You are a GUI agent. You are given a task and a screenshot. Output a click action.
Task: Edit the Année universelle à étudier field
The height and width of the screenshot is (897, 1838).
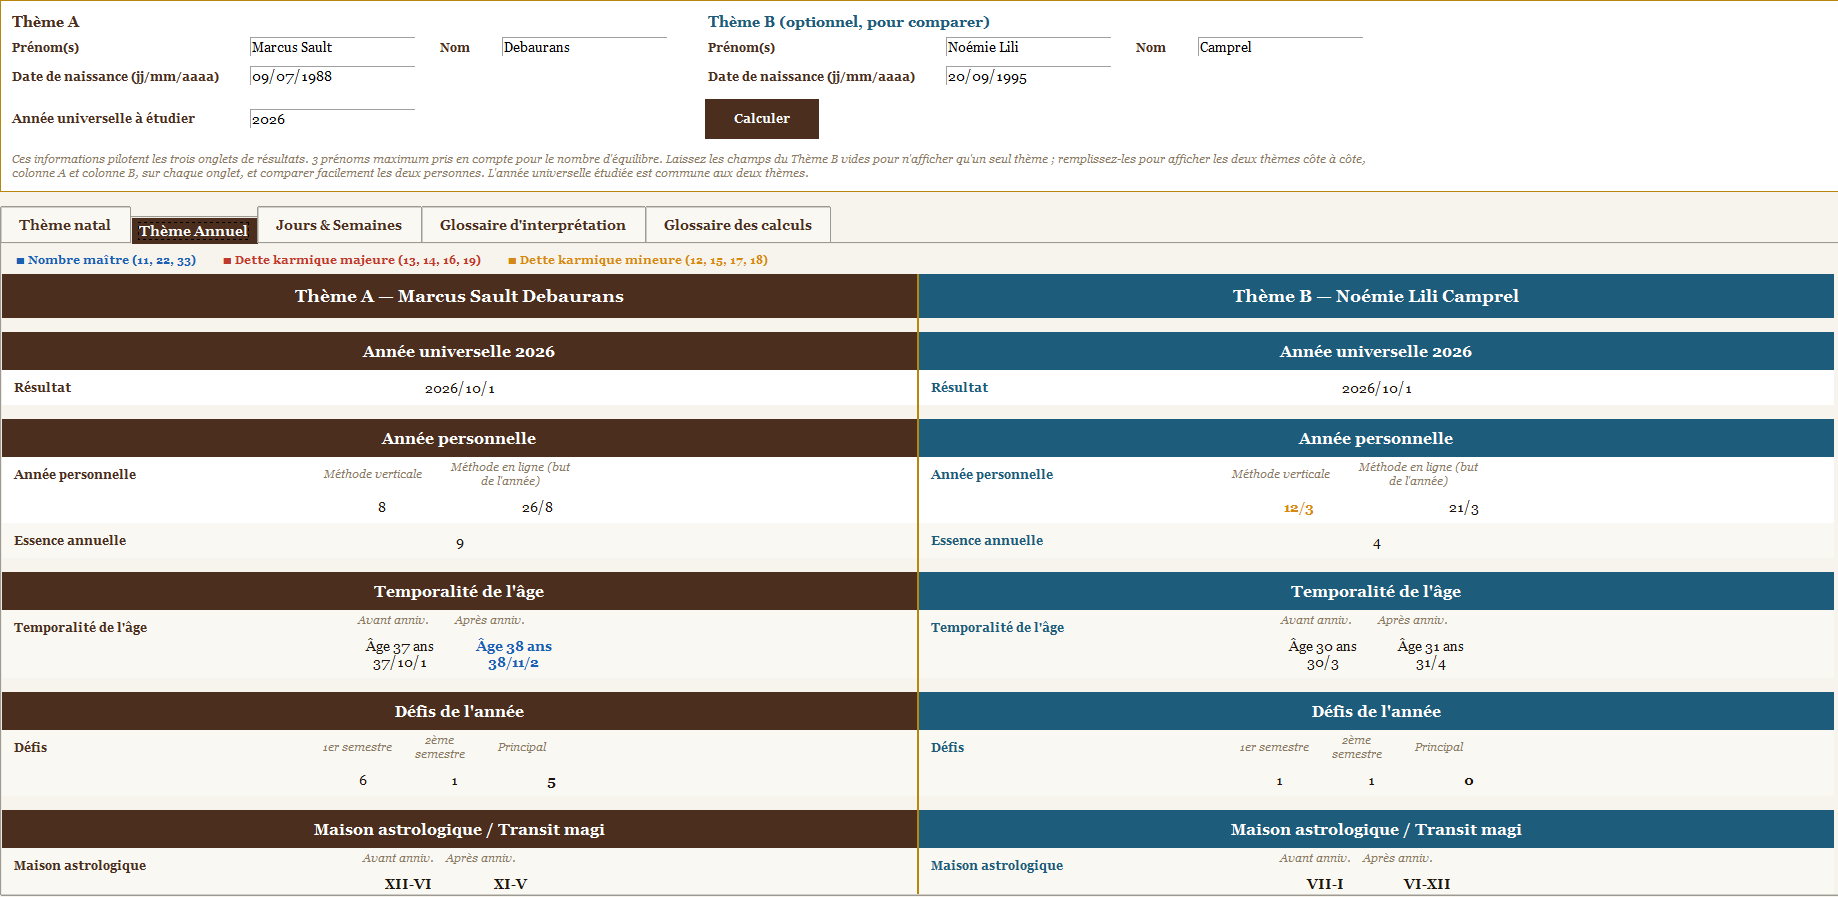[332, 119]
